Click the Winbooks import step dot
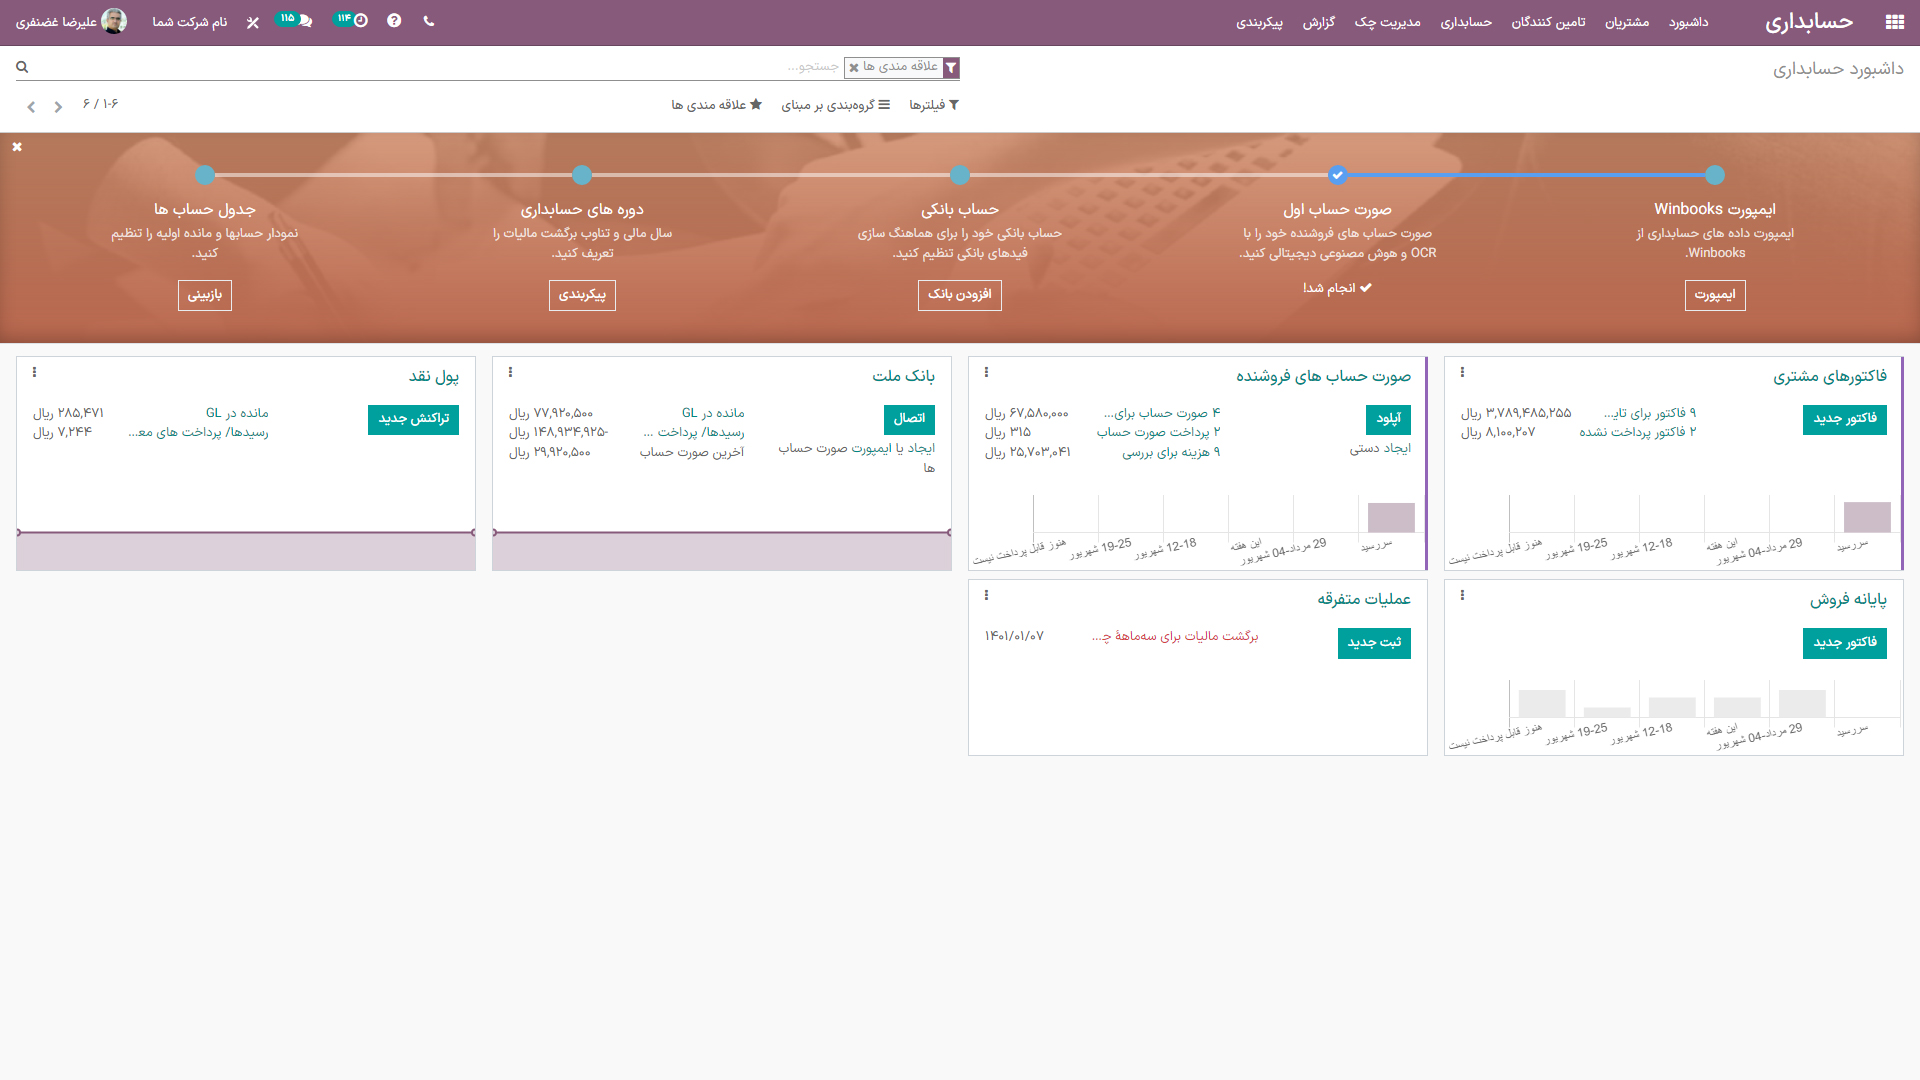Viewport: 1920px width, 1080px height. 1715,175
